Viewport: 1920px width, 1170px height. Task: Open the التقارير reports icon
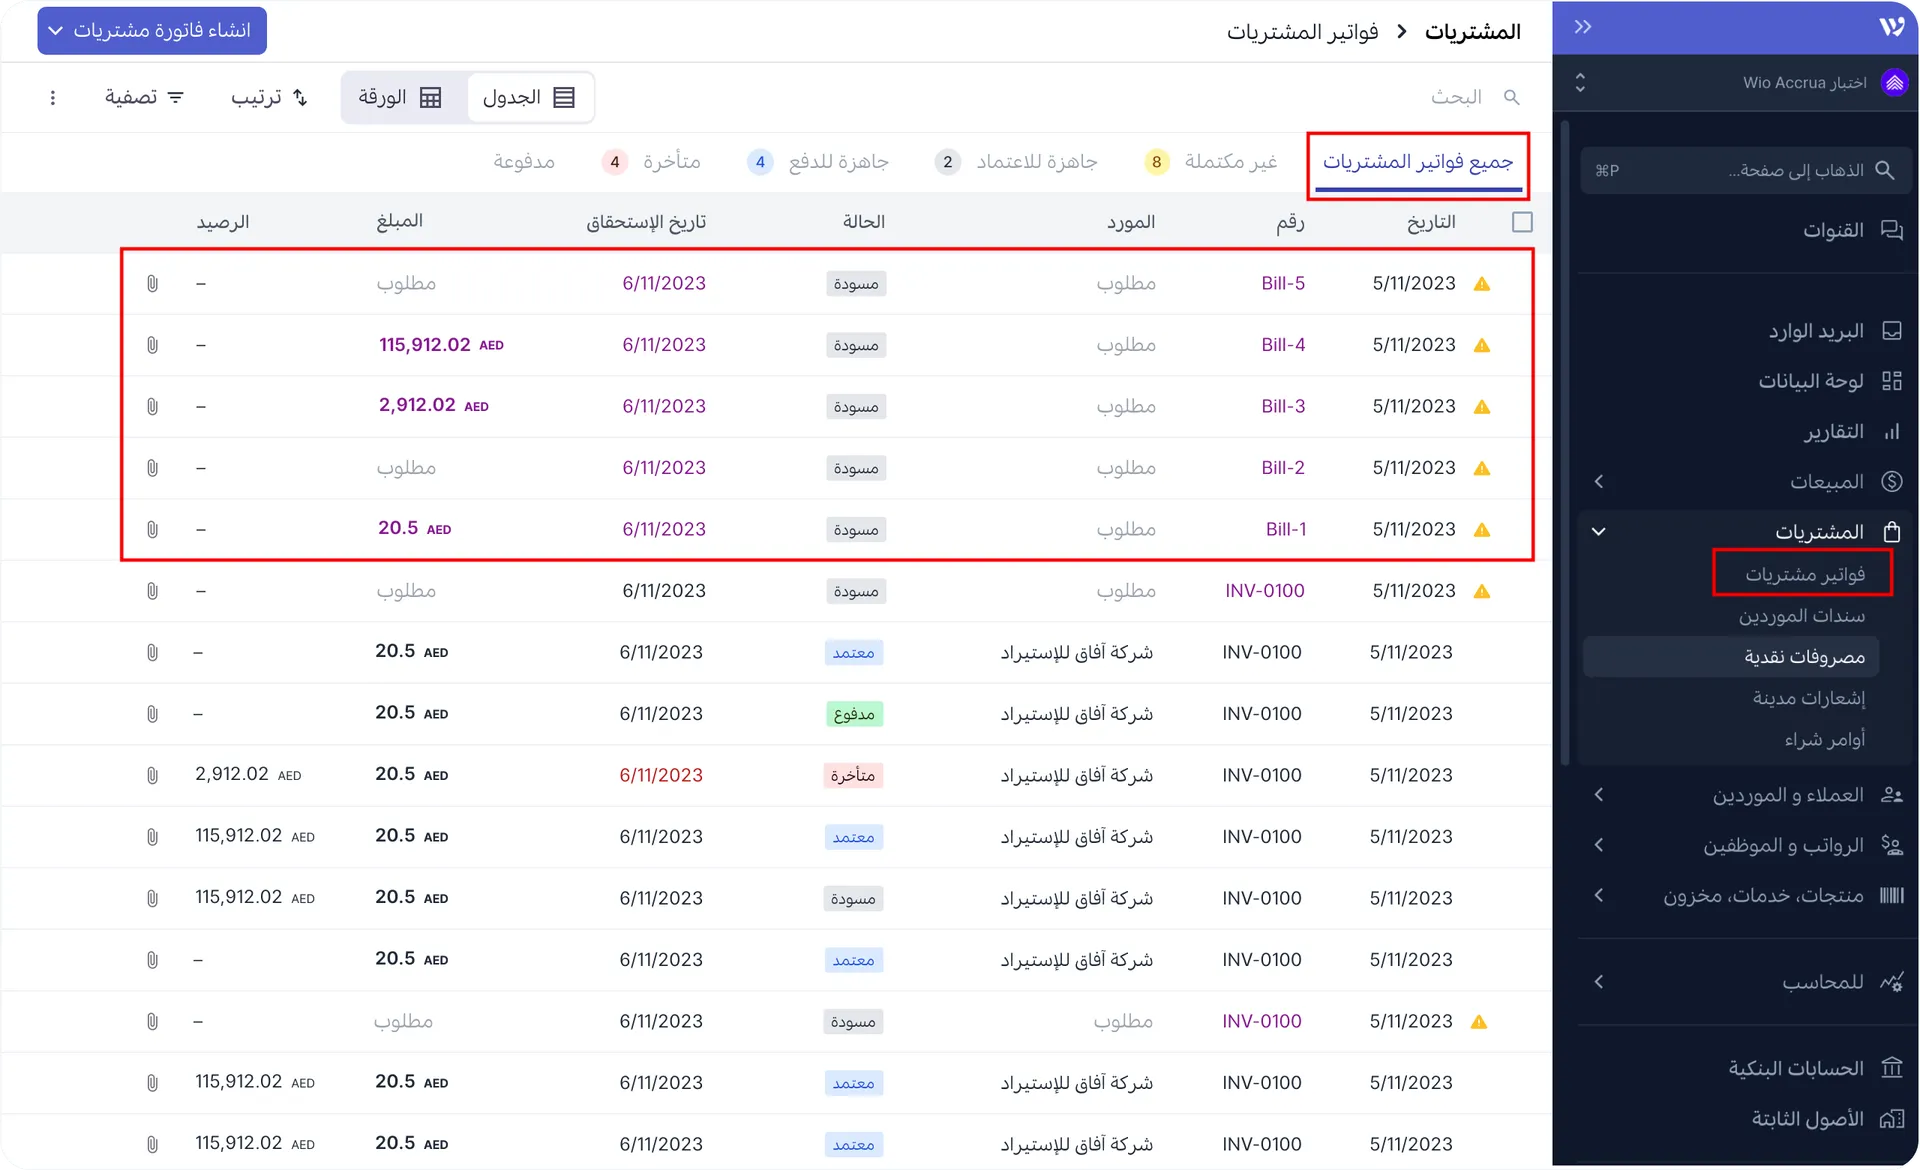tap(1893, 431)
